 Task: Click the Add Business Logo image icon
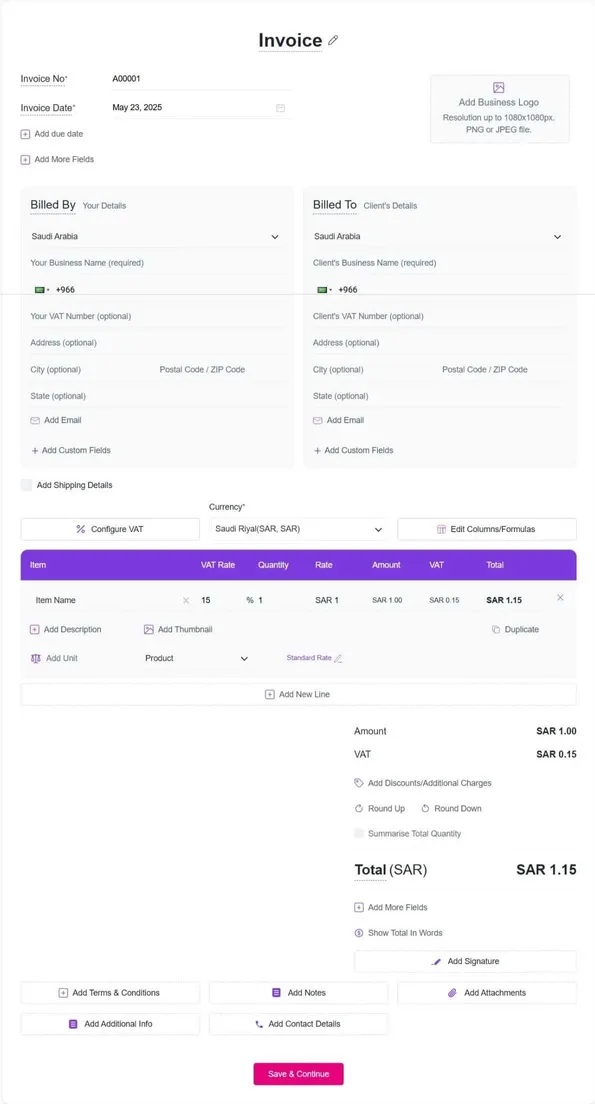click(499, 87)
